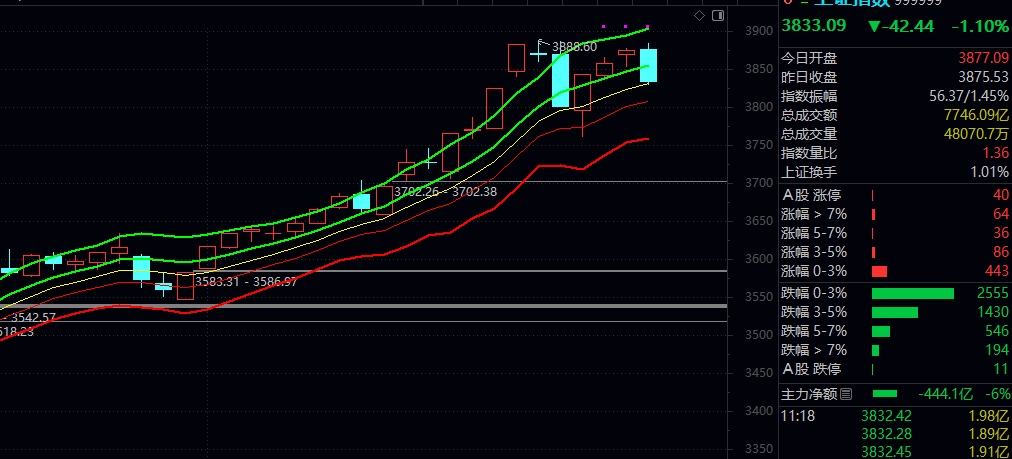
Task: Click the diamond marker icon above the chart
Action: coord(700,15)
